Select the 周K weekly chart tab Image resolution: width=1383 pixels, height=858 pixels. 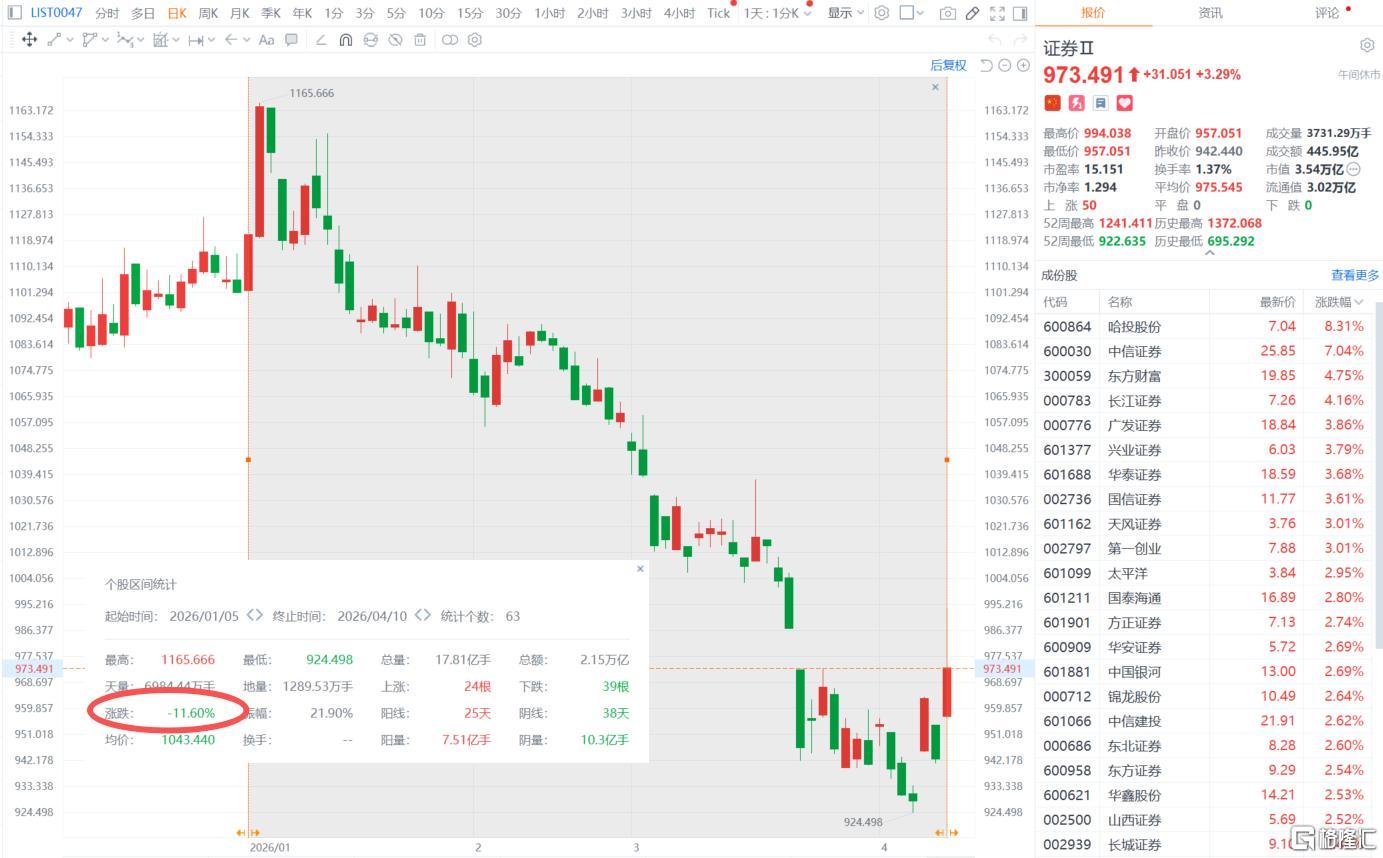pyautogui.click(x=208, y=13)
